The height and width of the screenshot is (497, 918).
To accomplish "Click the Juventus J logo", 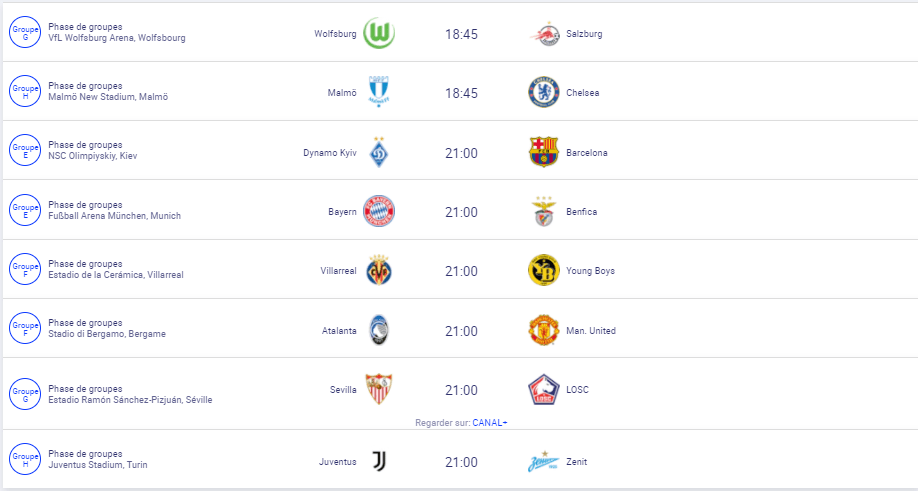I will coord(379,461).
